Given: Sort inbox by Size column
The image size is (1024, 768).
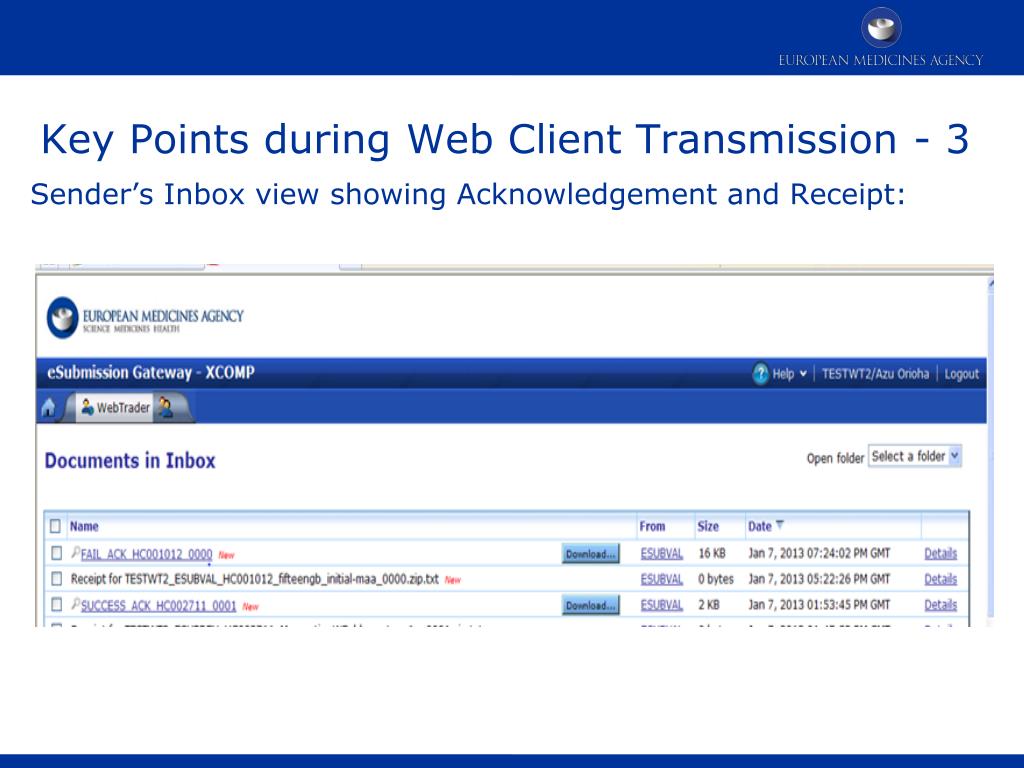Looking at the screenshot, I should [708, 526].
